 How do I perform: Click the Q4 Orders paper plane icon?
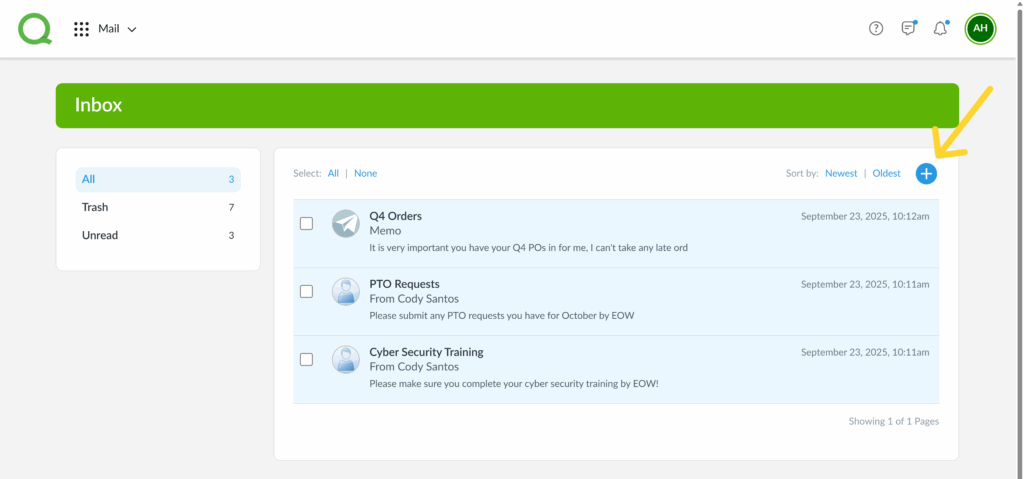(x=345, y=224)
